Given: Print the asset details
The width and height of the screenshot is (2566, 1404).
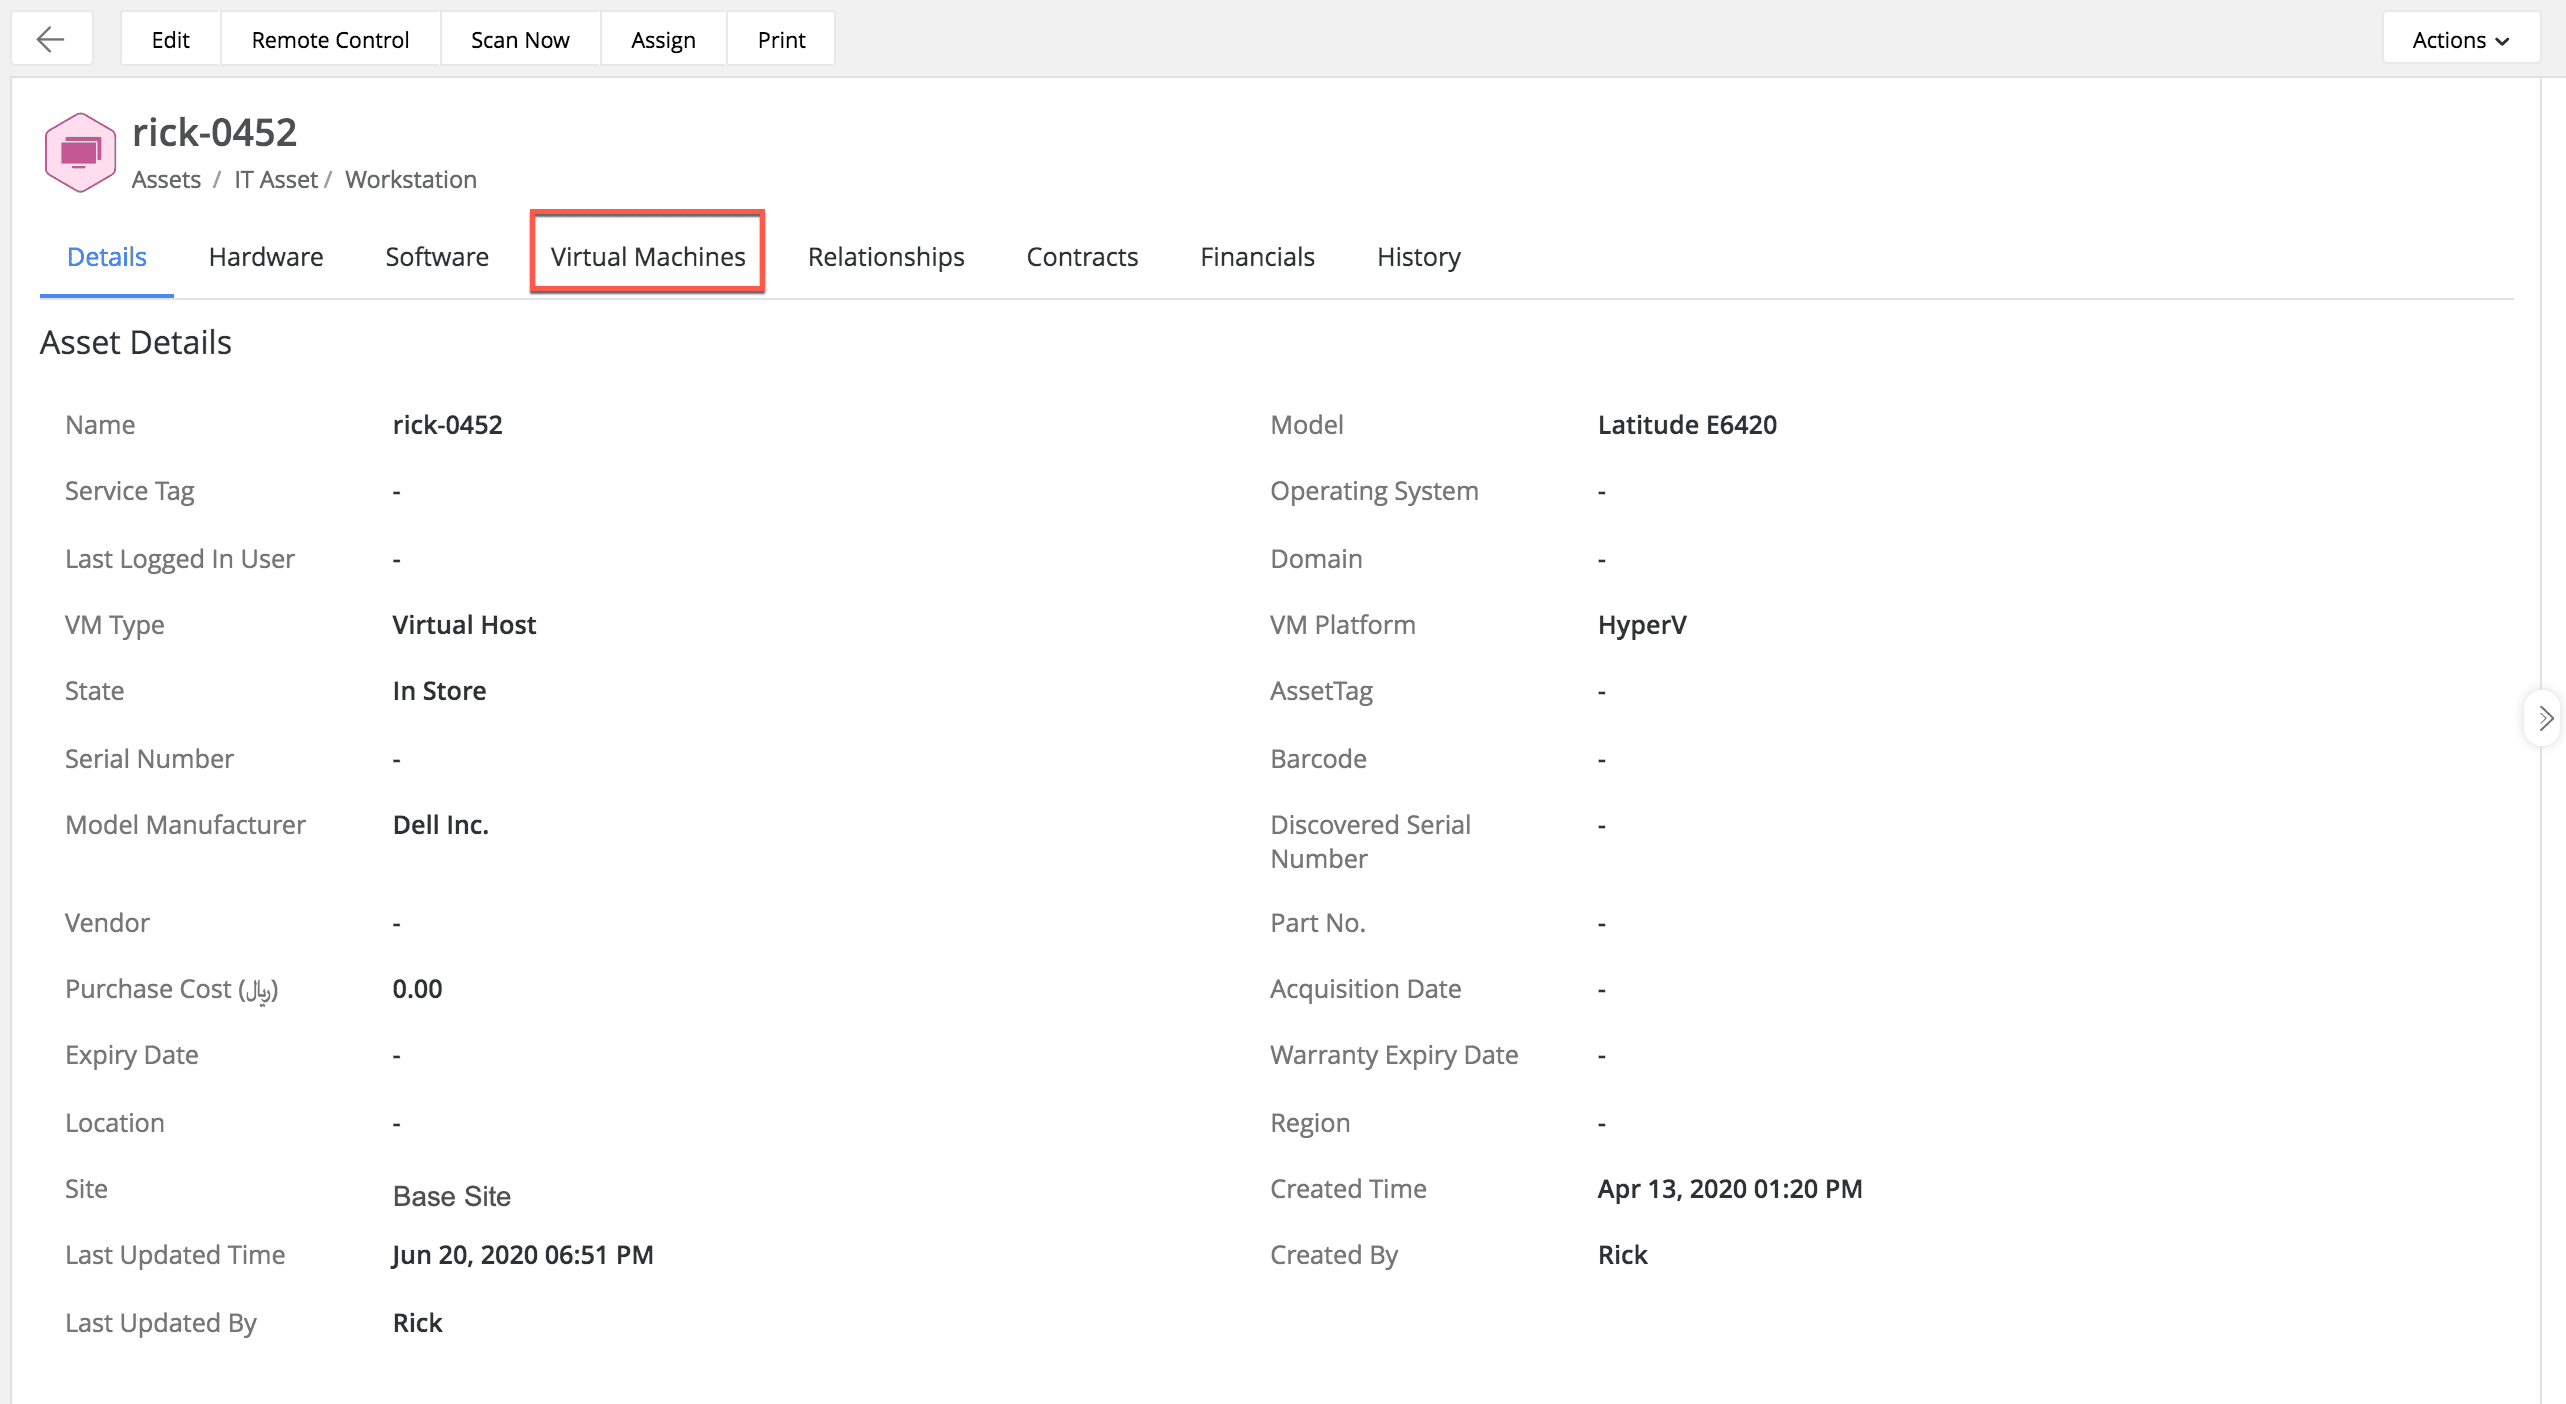Looking at the screenshot, I should (781, 39).
